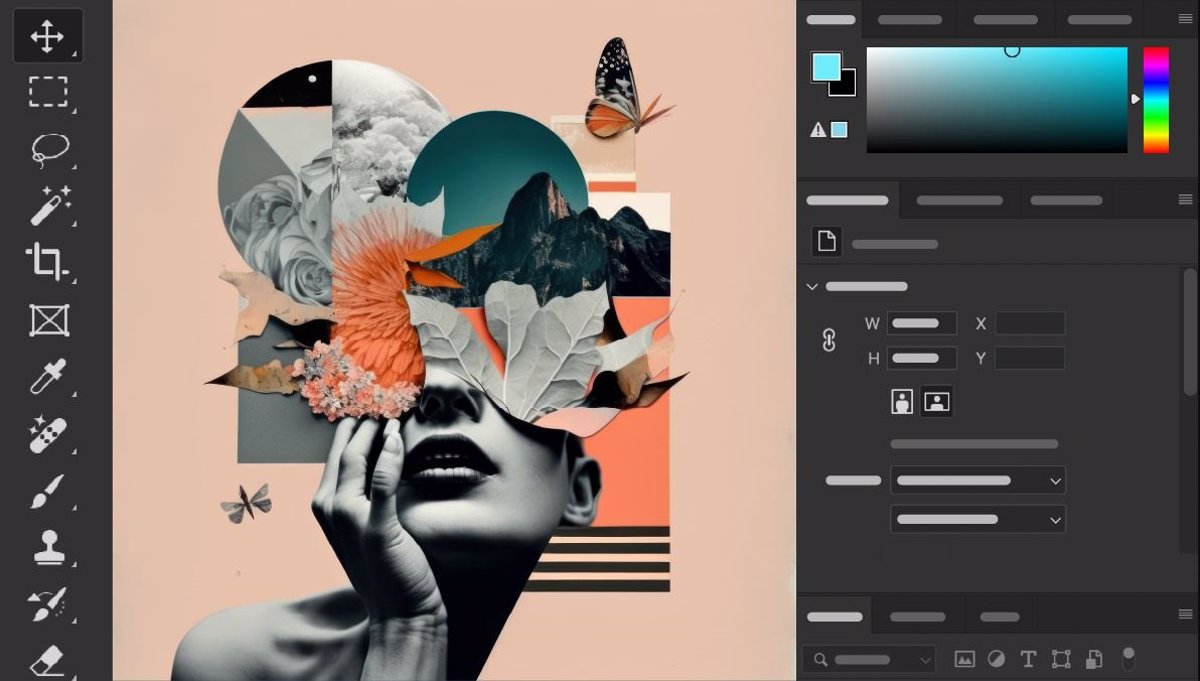Viewport: 1200px width, 681px height.
Task: Toggle the layer filtering switch
Action: (1128, 659)
